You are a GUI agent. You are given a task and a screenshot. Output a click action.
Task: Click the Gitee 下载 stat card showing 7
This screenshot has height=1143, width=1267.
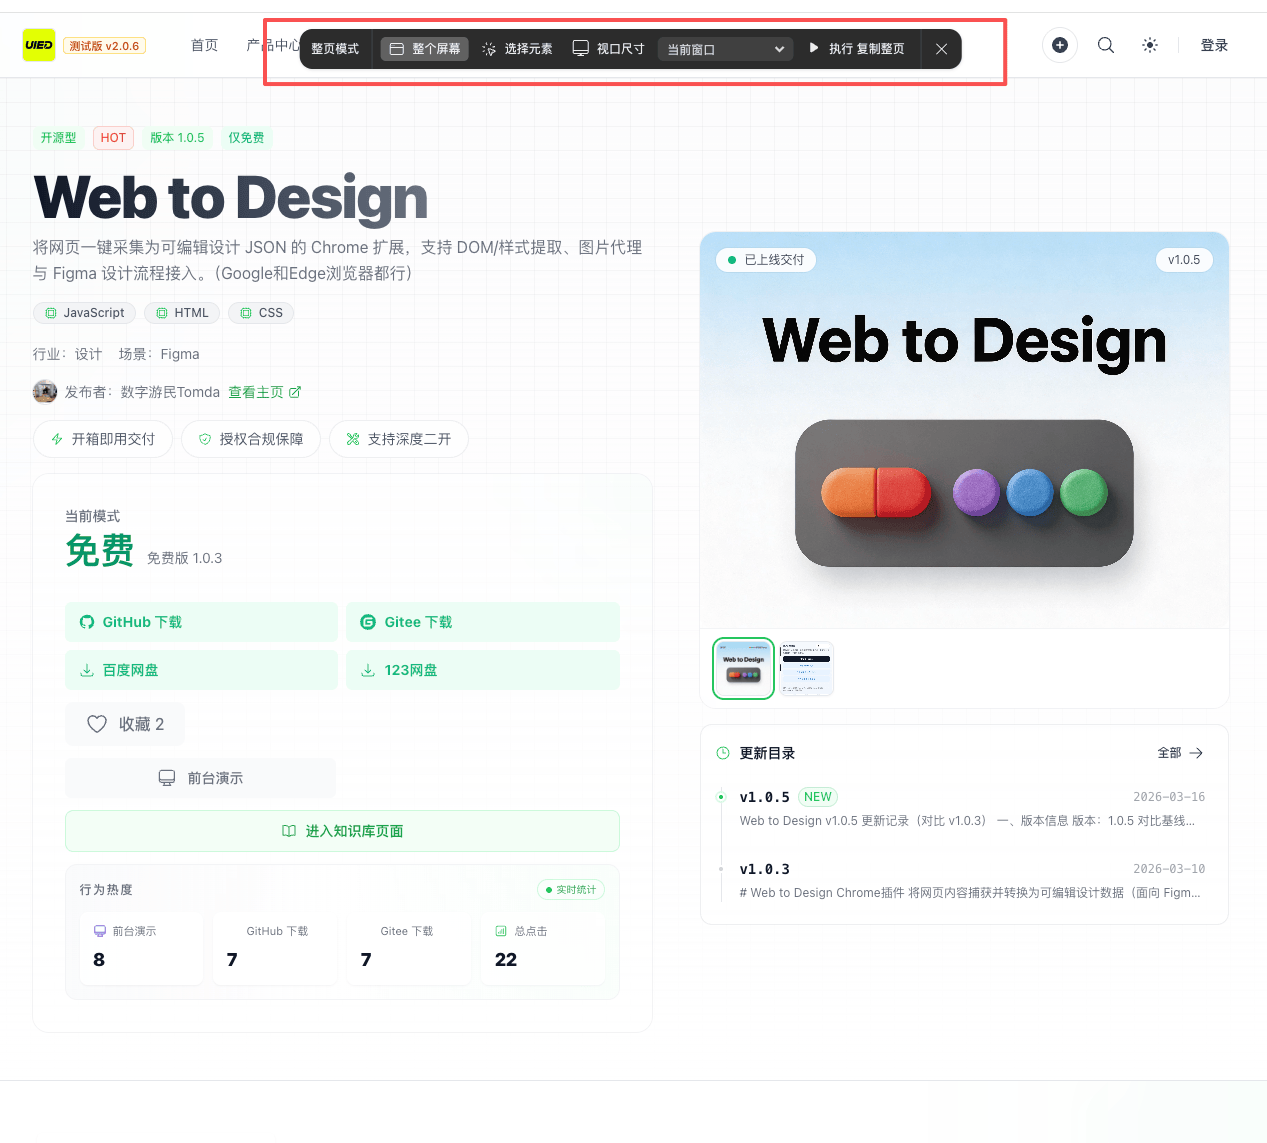409,948
